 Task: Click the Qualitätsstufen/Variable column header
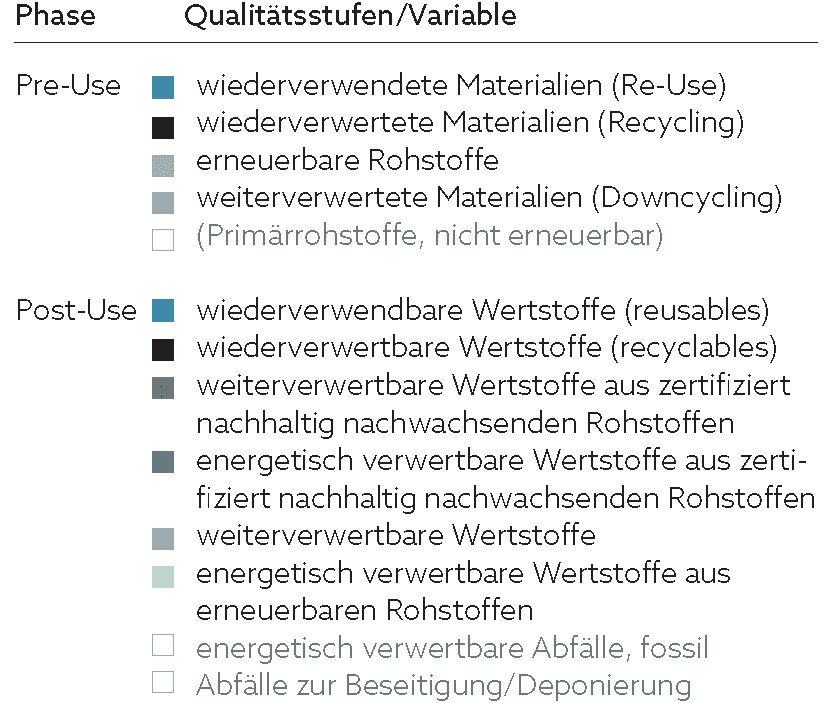point(350,16)
